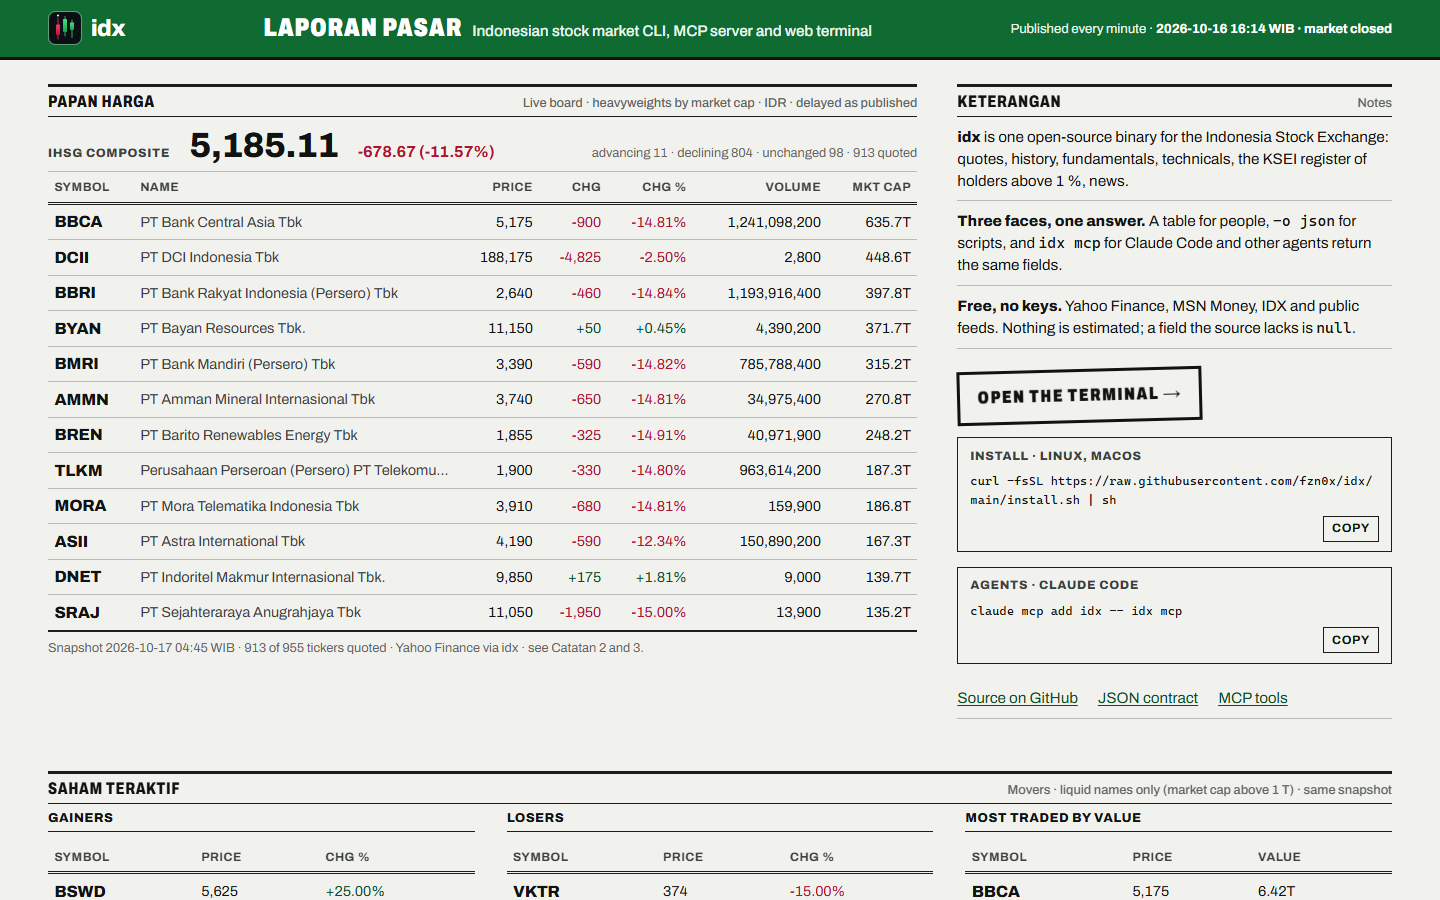
Task: Click the SAHAM TERAKTIF section heading
Action: [114, 789]
